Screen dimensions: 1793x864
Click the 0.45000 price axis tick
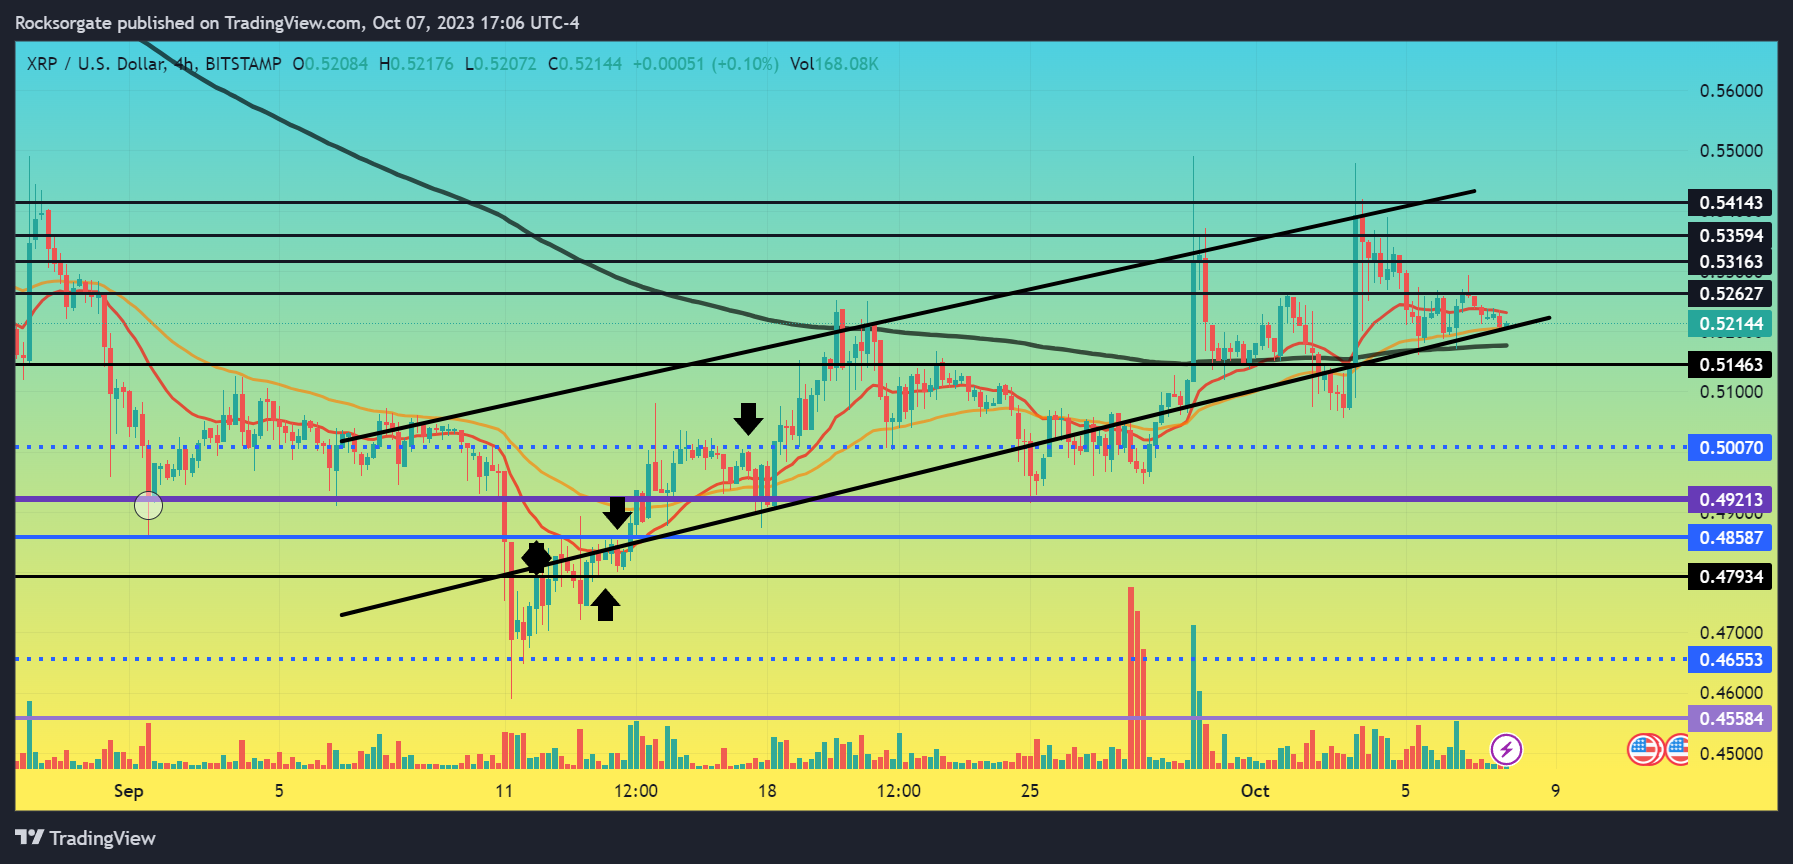tap(1731, 754)
